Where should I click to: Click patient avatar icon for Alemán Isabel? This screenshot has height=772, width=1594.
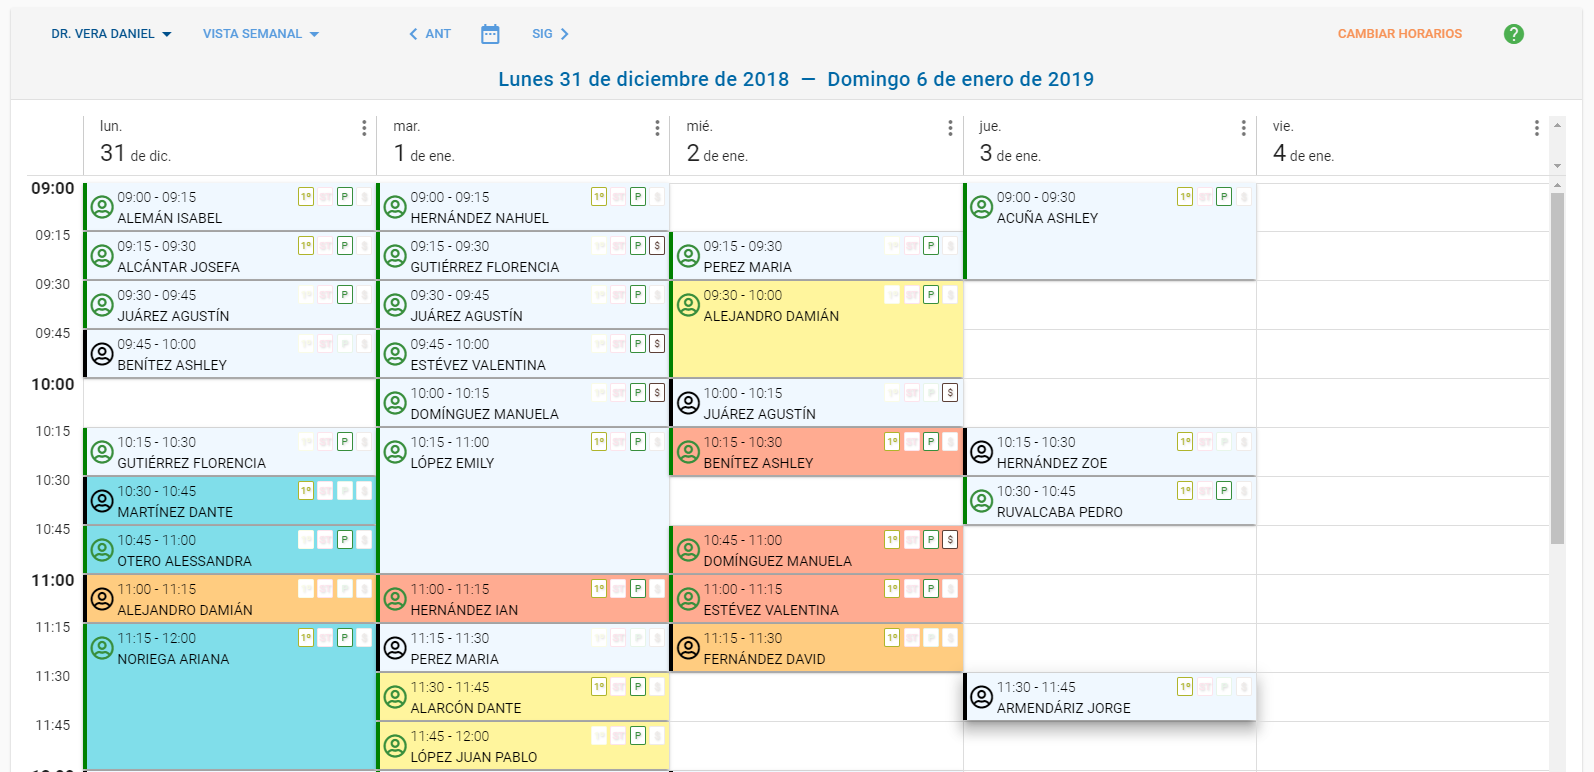102,207
